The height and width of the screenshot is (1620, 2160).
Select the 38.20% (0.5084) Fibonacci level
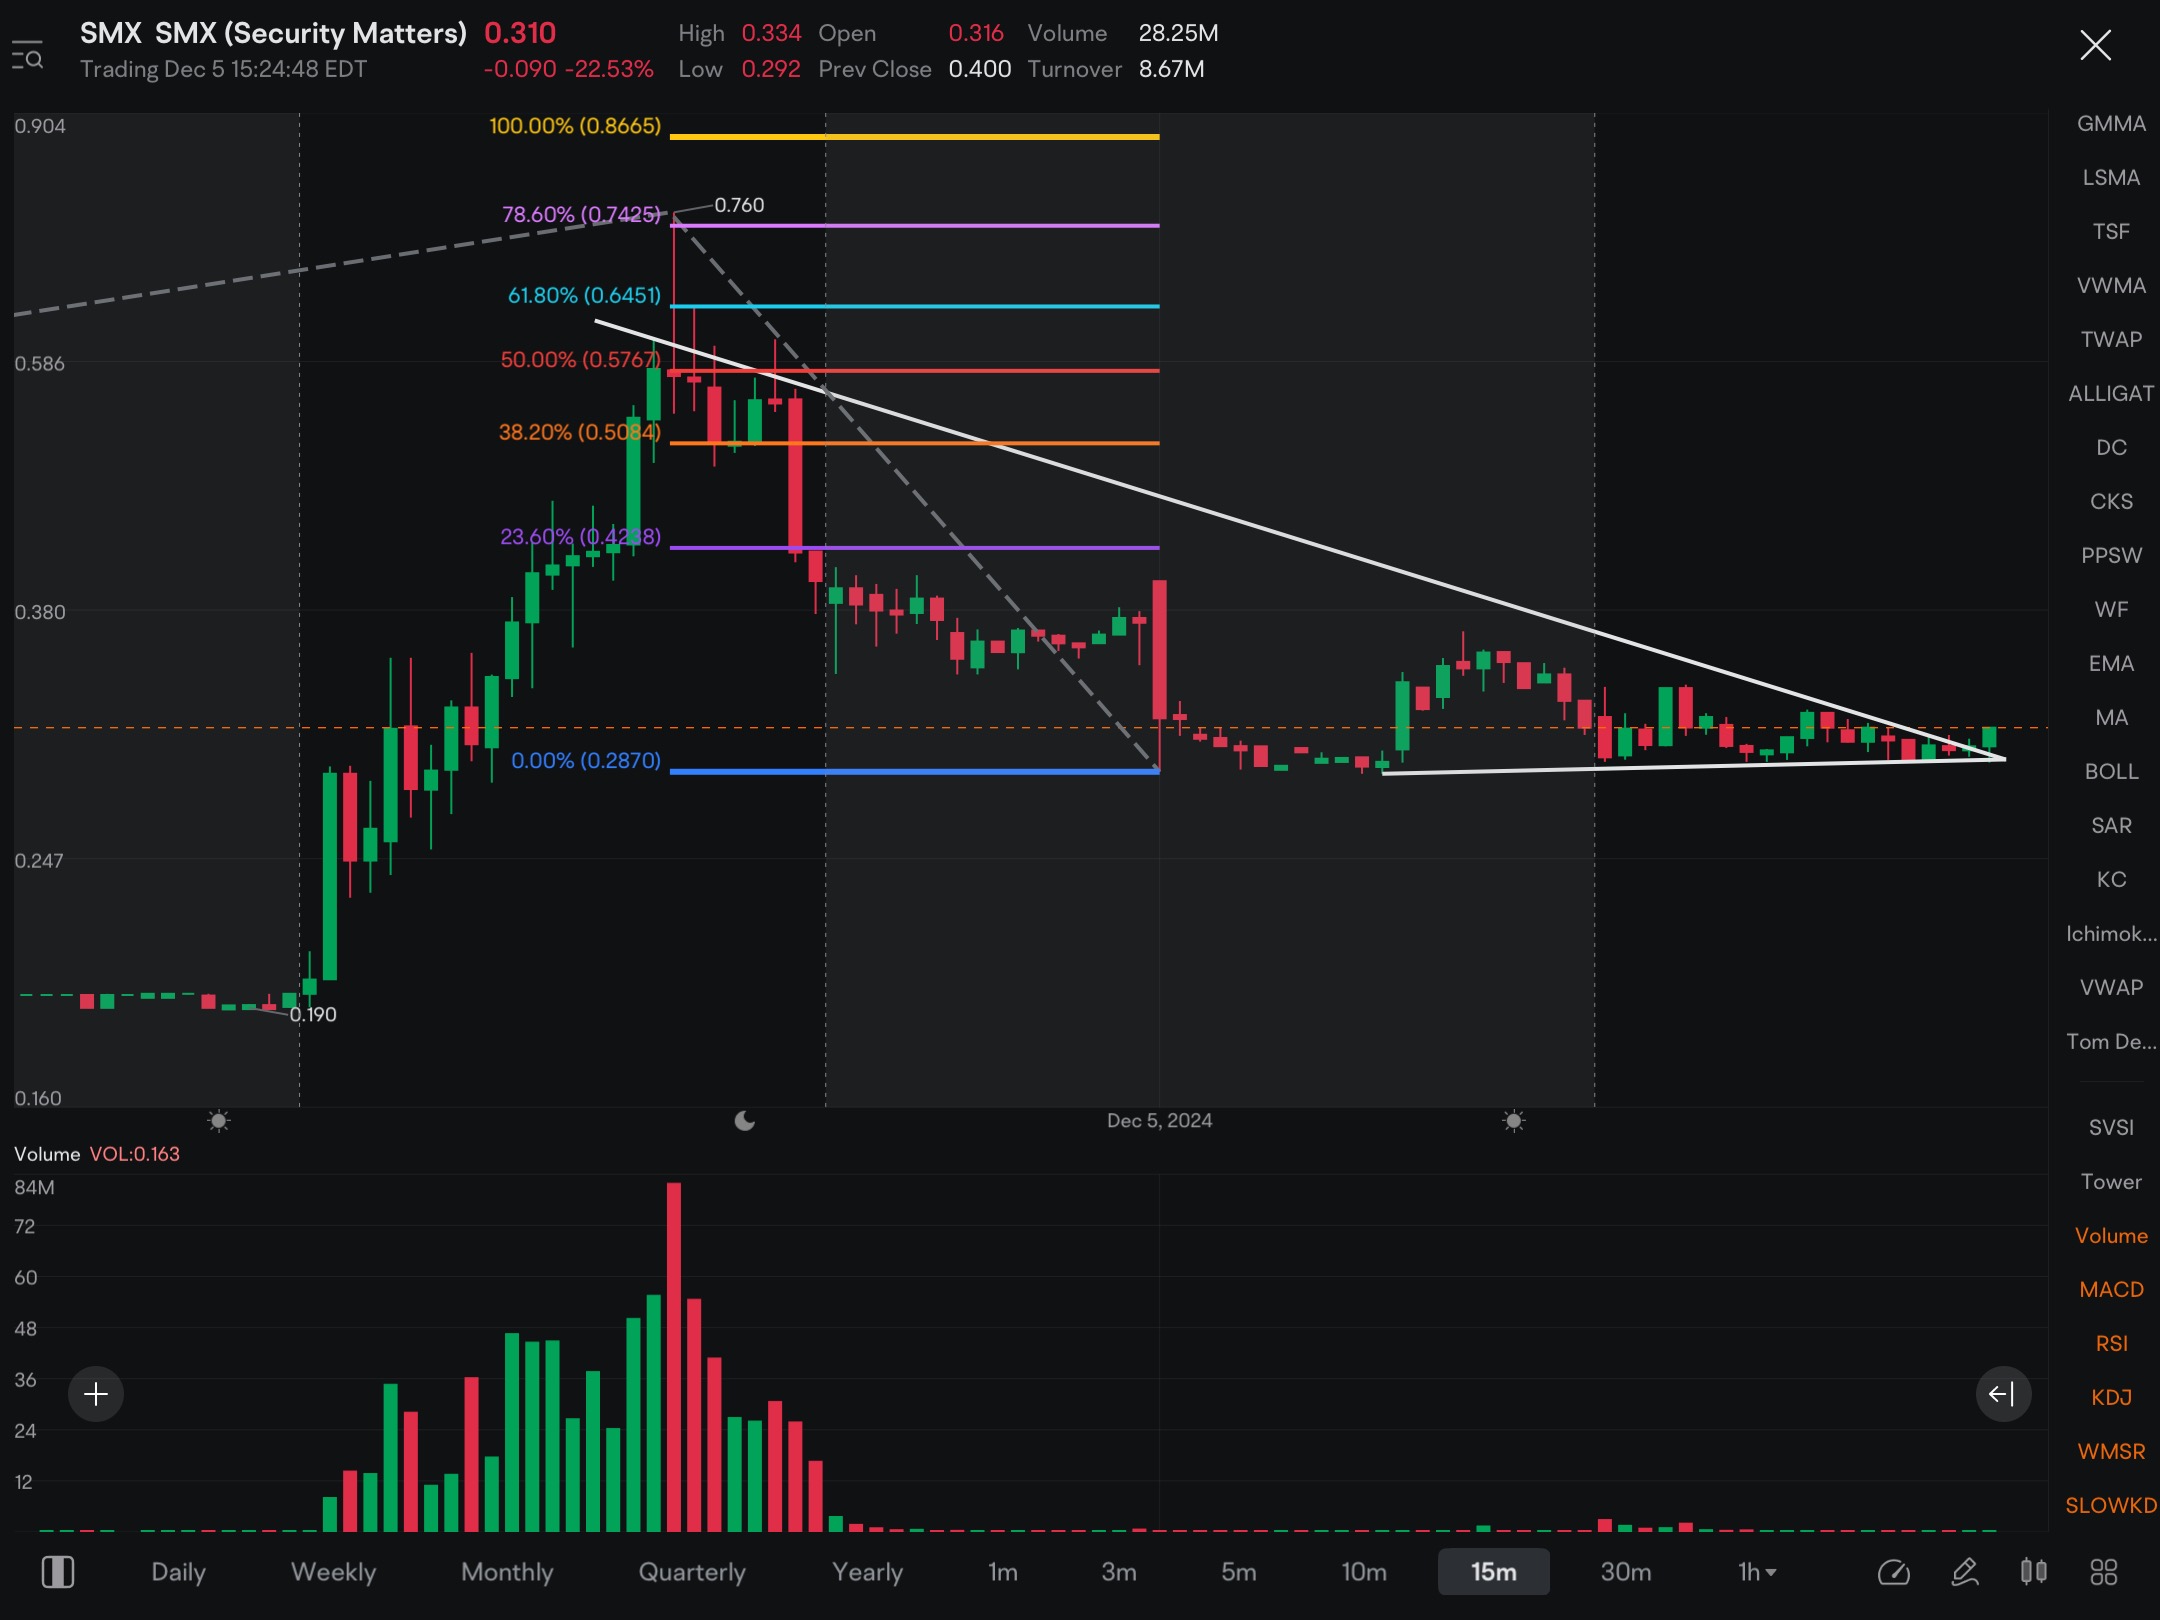click(x=580, y=432)
